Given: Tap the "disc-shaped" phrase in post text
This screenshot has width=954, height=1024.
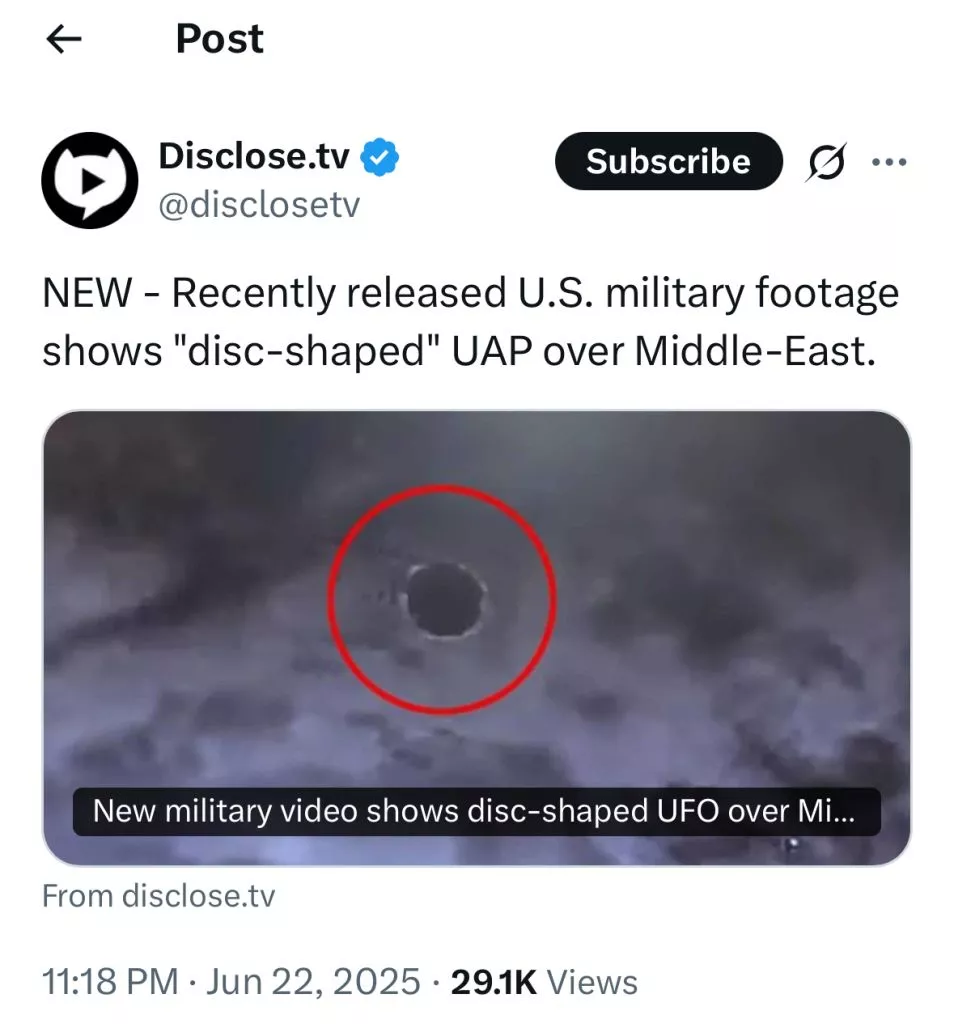Looking at the screenshot, I should 308,351.
